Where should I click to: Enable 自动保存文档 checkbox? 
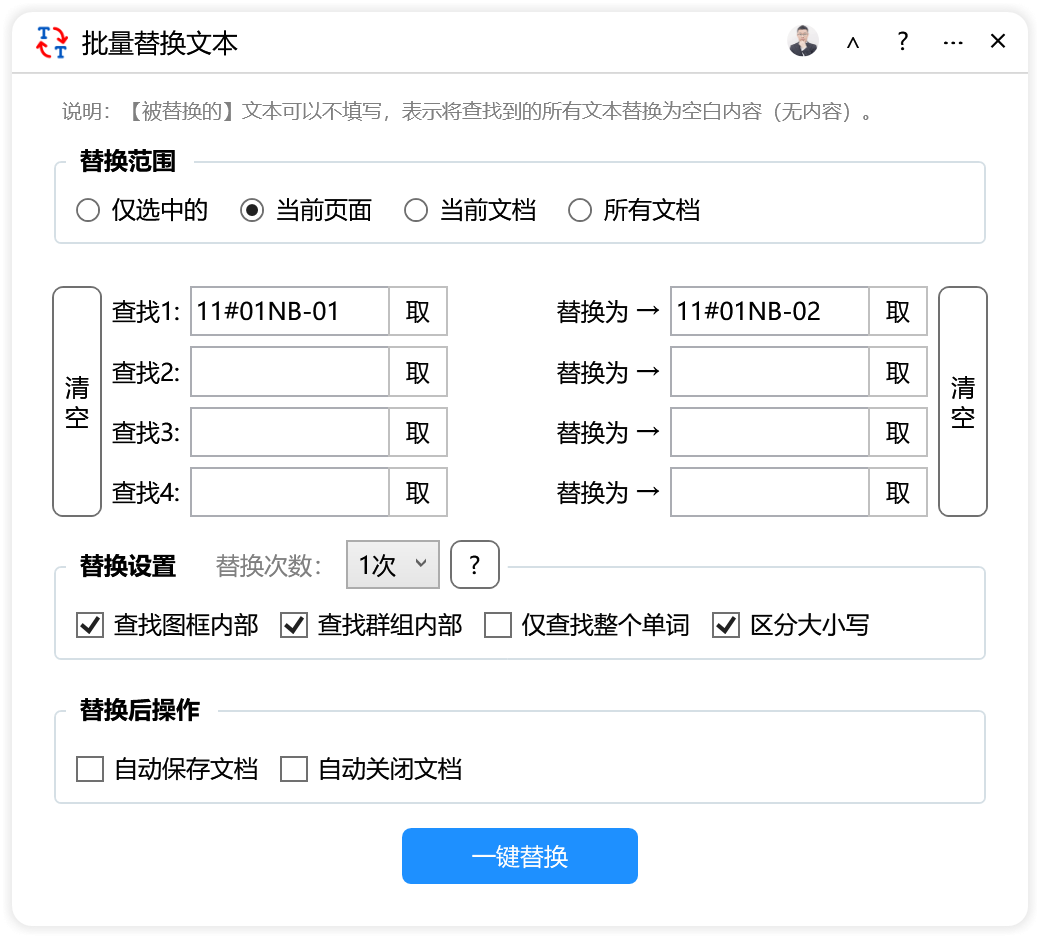90,769
